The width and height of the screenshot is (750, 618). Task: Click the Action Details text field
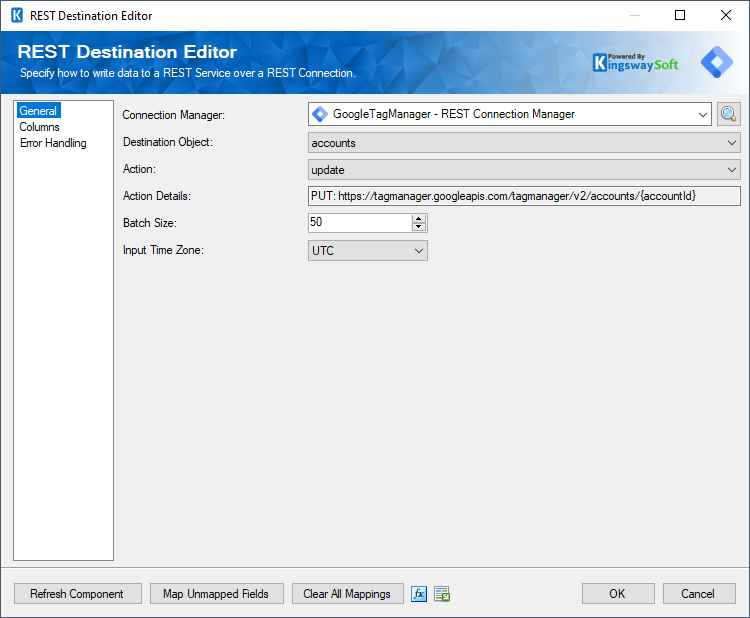pos(524,196)
